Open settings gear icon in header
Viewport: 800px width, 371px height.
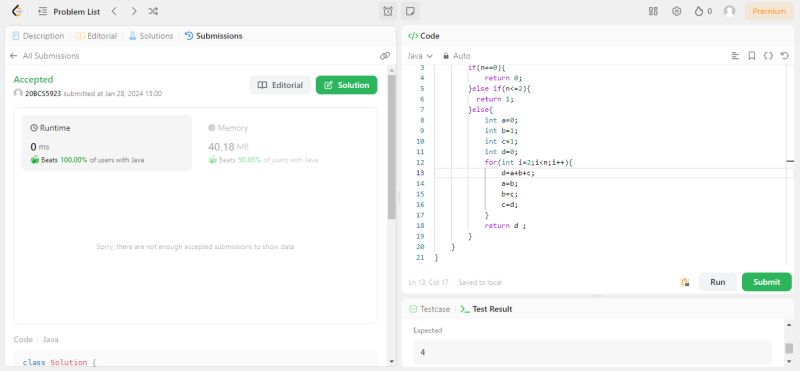tap(677, 11)
